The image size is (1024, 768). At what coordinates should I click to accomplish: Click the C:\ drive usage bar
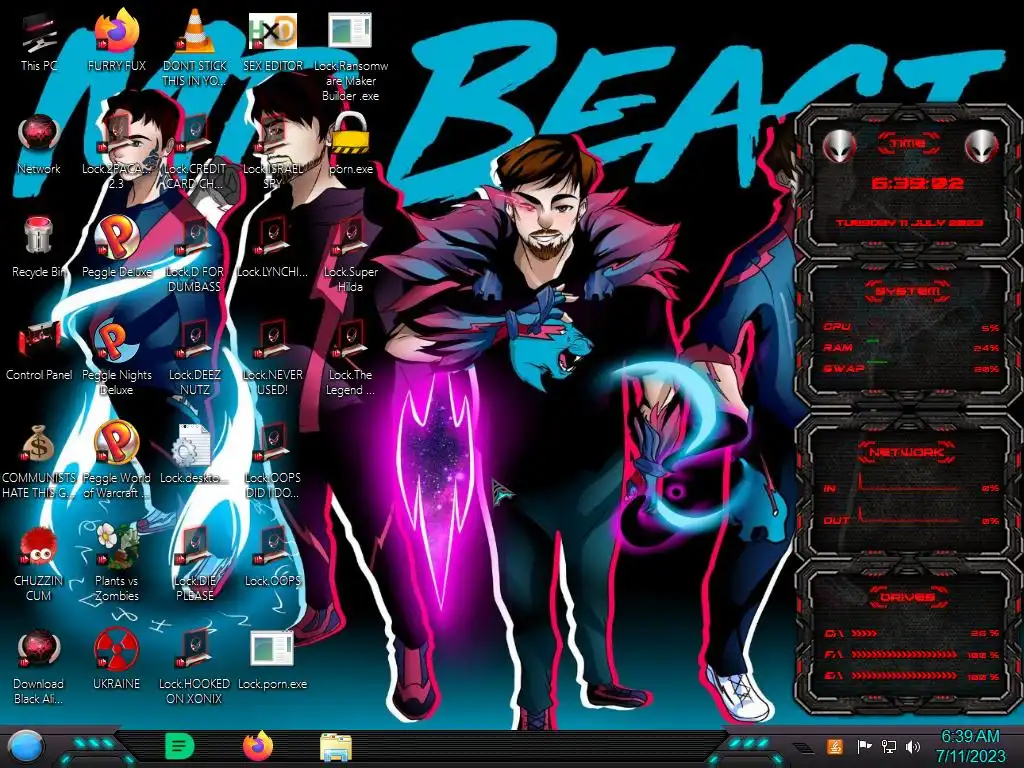911,633
